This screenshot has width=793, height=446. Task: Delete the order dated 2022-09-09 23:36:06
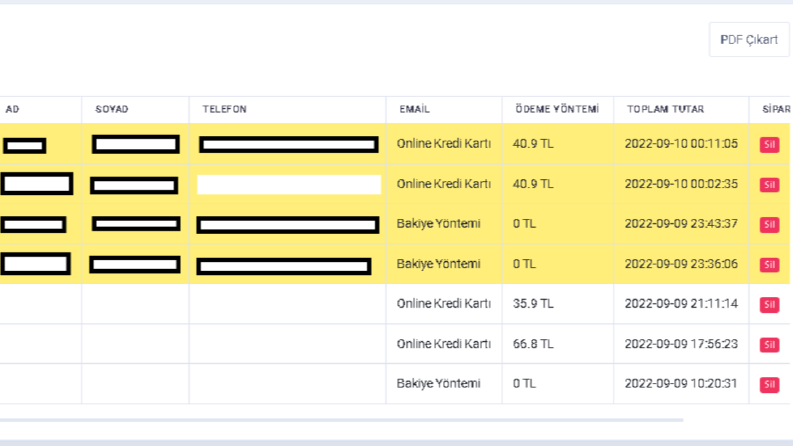(x=769, y=264)
